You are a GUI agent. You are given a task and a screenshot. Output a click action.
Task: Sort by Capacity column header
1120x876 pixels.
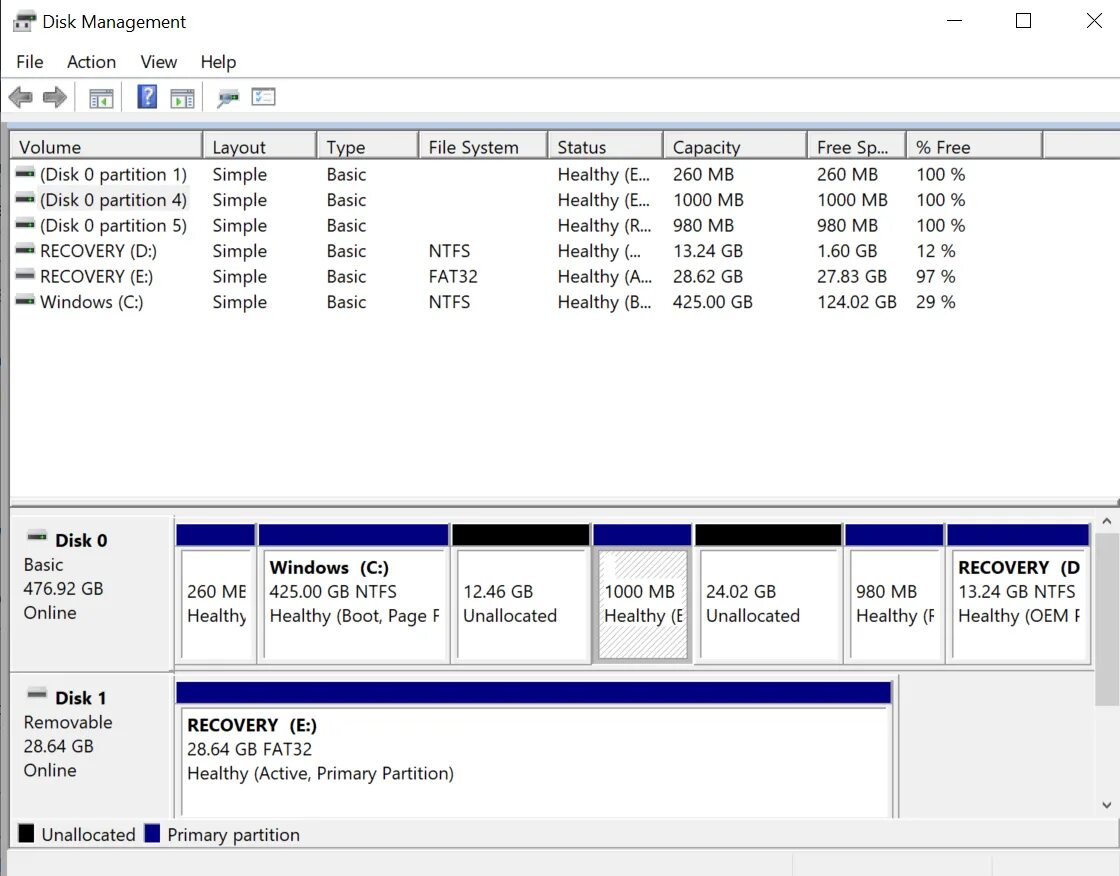(736, 146)
